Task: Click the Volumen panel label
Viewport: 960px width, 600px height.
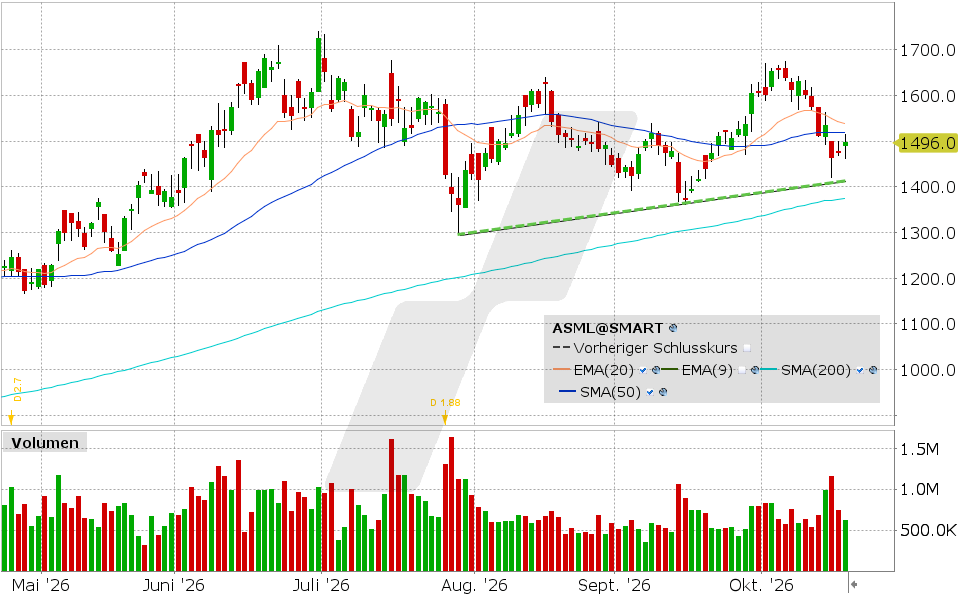Action: point(45,443)
